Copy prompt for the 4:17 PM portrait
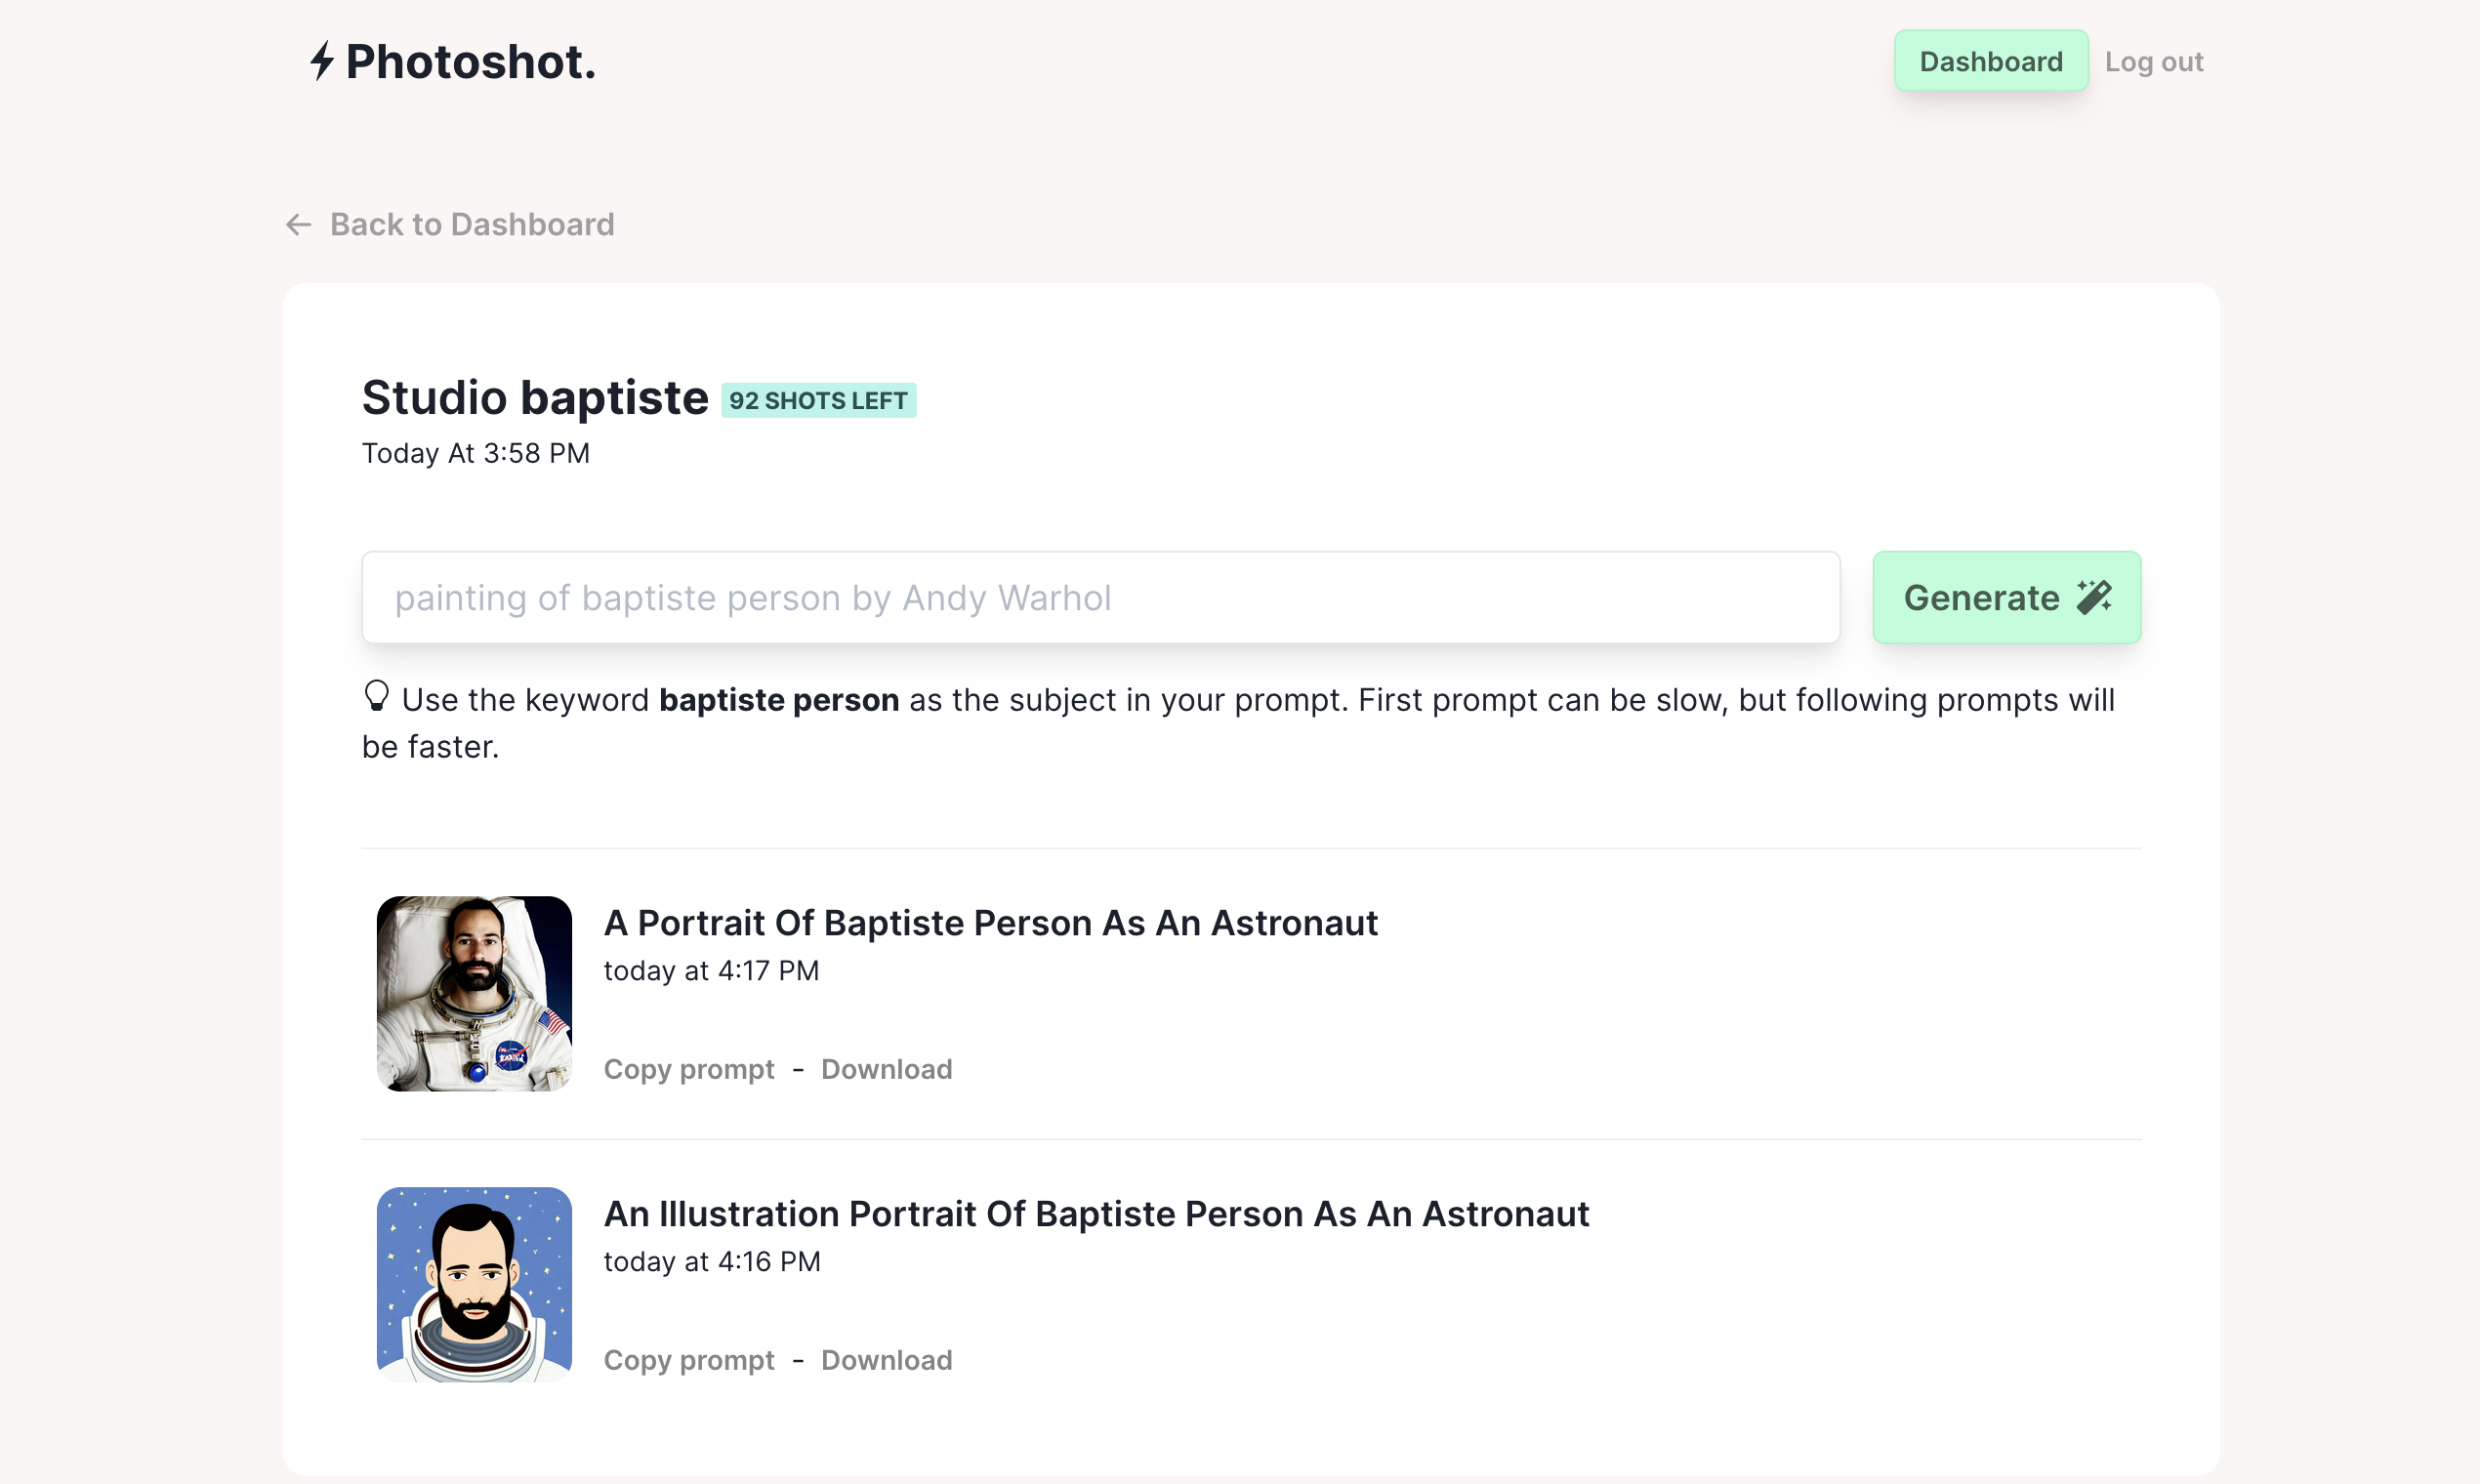Screen dimensions: 2480x1484 [x=689, y=1069]
